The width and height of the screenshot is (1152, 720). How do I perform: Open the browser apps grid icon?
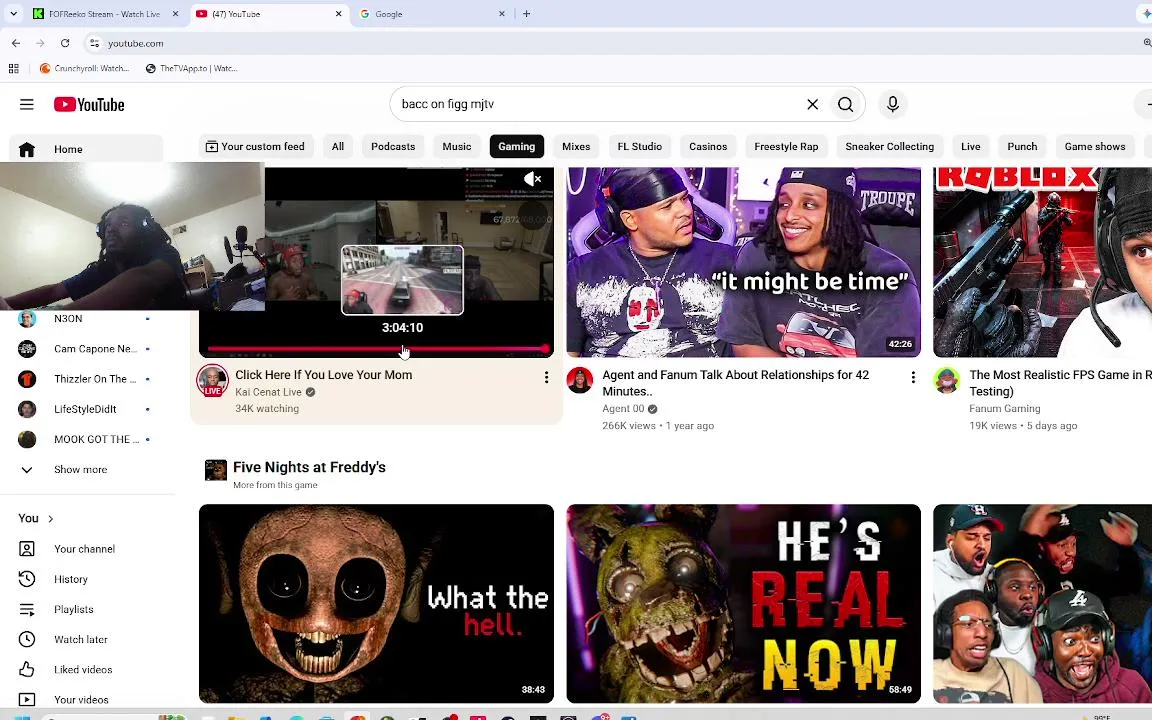point(13,68)
